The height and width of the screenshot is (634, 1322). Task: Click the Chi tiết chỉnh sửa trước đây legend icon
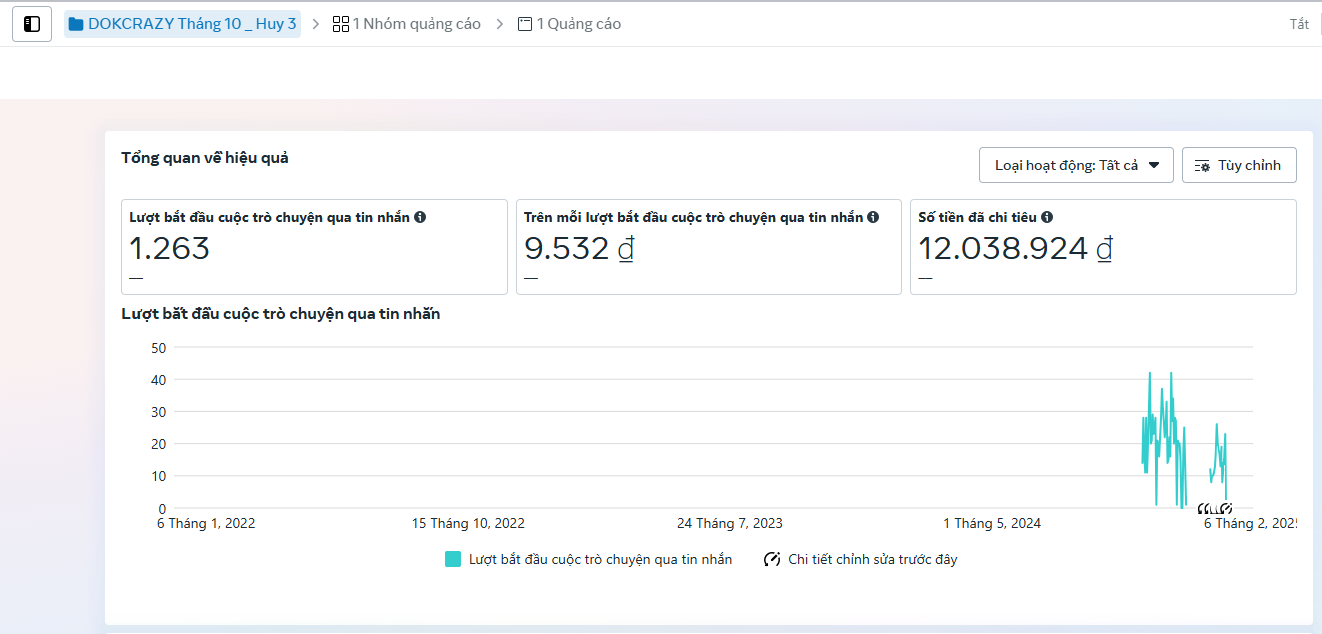(772, 559)
